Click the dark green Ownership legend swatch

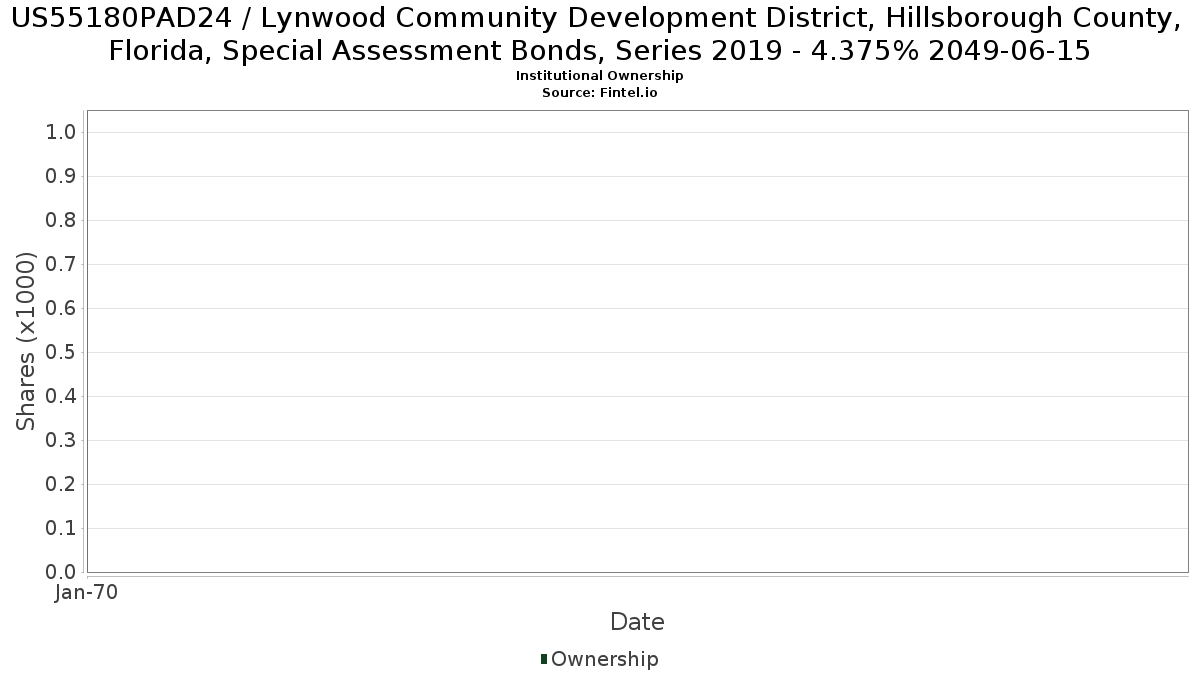(x=544, y=659)
